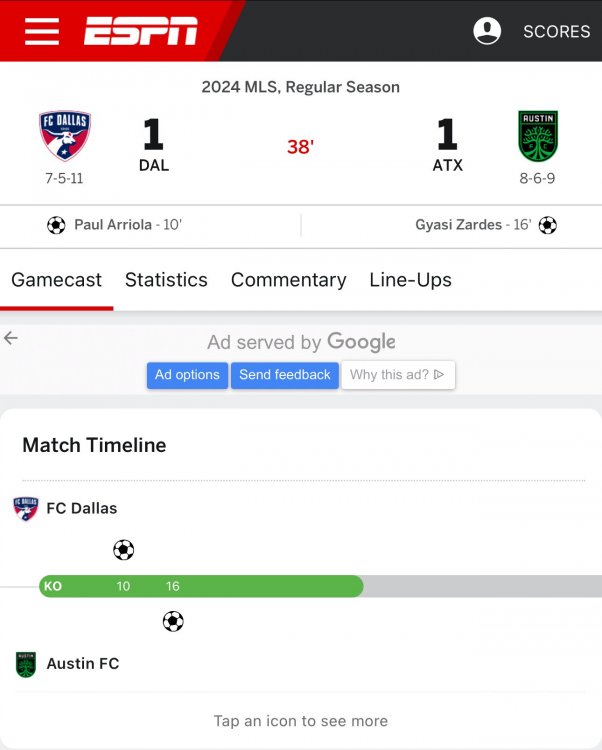Click the green match progress bar
Screen dimensions: 602x750
coord(250,586)
